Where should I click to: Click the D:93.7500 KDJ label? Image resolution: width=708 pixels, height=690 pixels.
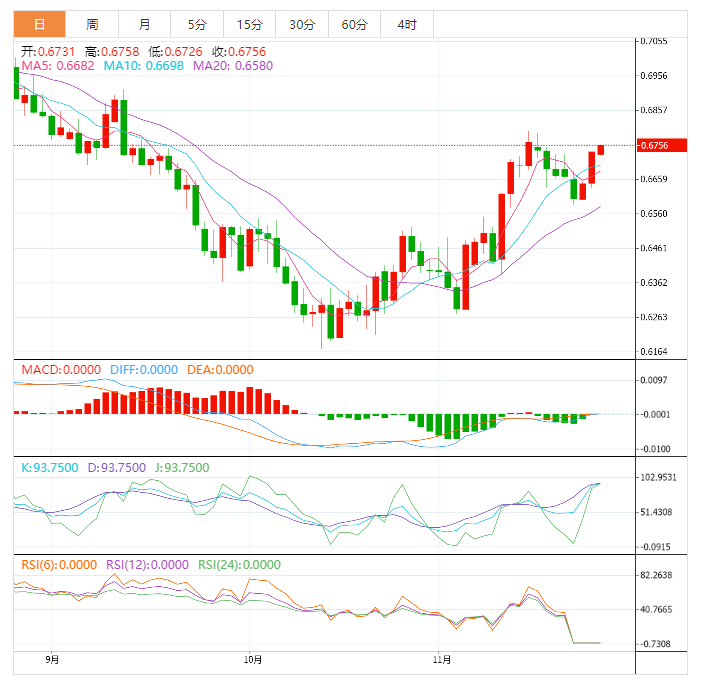[116, 467]
